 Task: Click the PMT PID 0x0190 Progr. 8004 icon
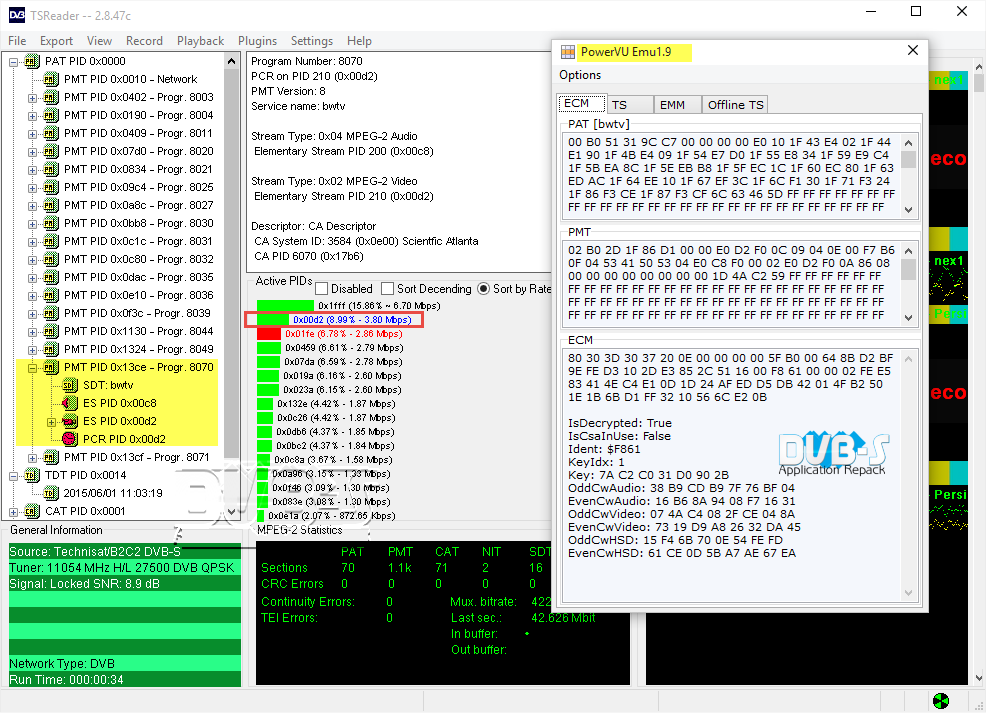pos(51,115)
